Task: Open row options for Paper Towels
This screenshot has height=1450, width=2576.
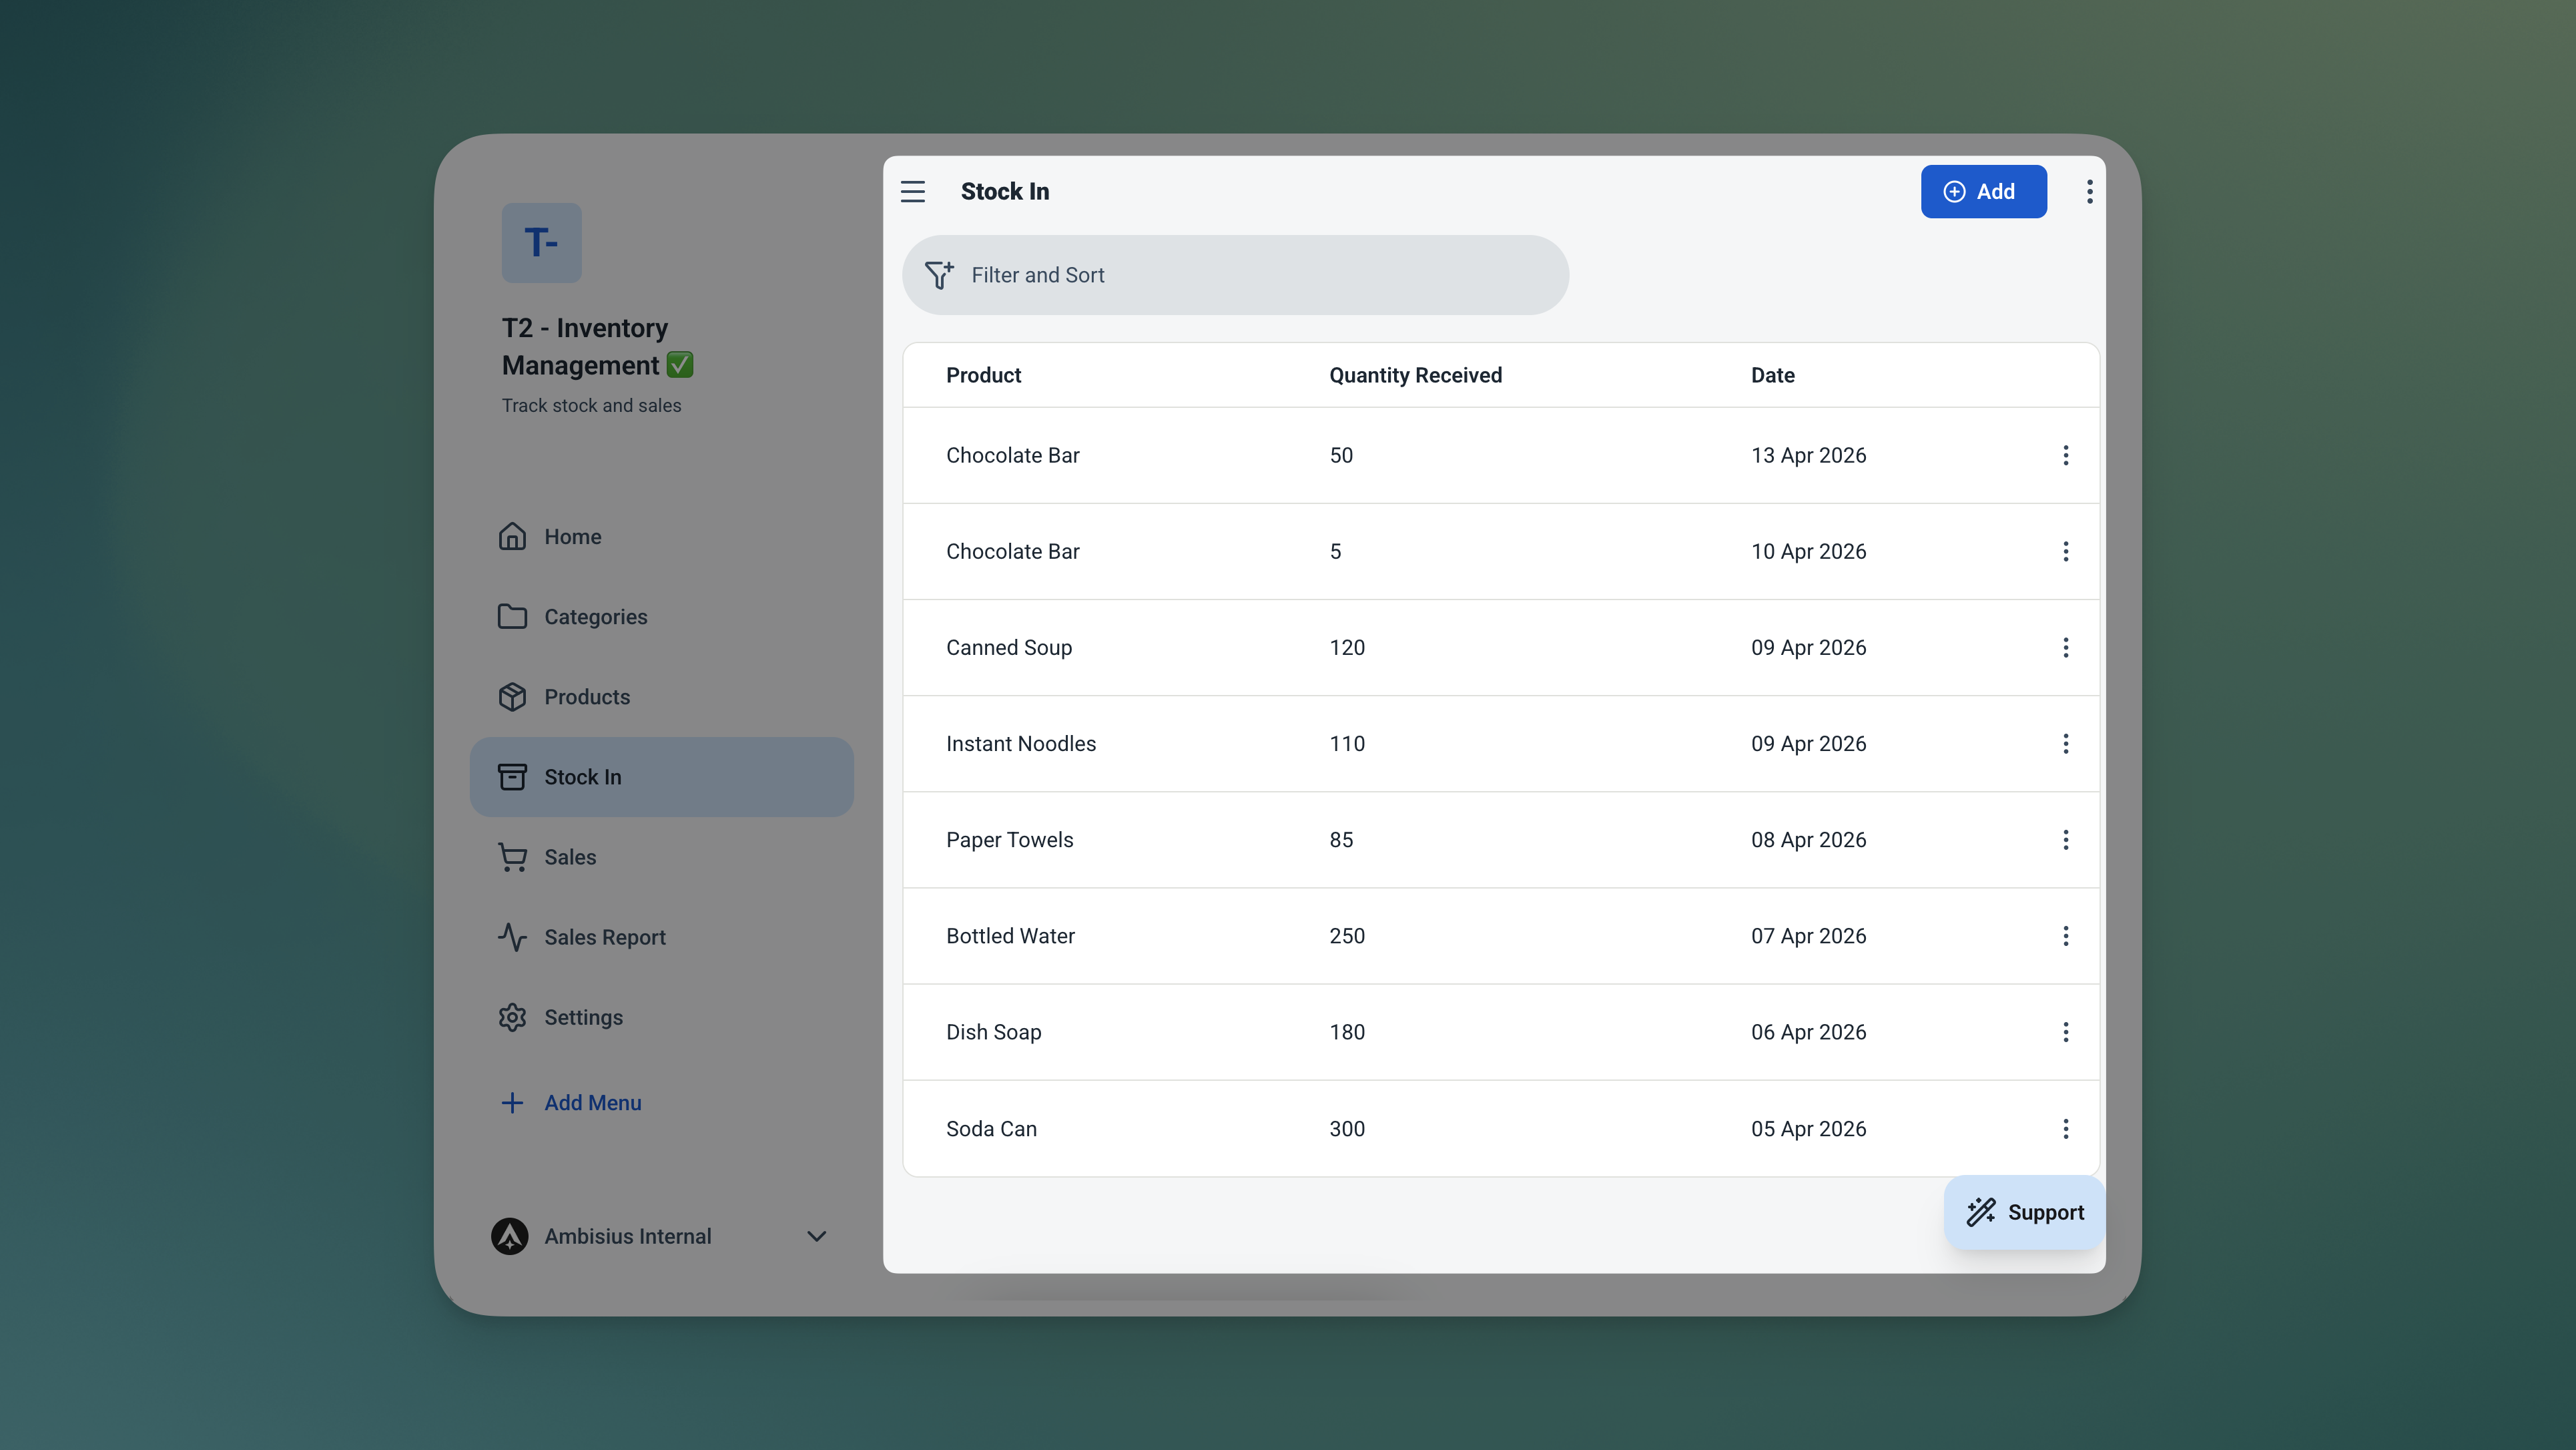Action: pyautogui.click(x=2065, y=839)
